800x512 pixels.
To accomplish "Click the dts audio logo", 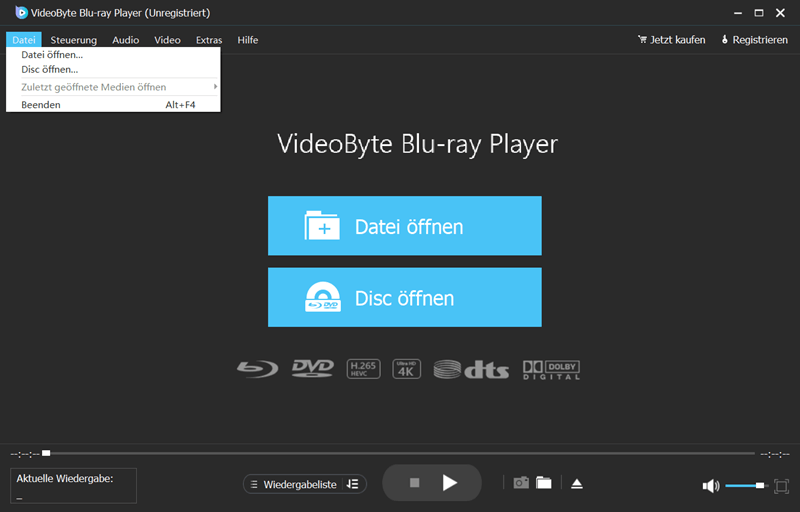I will click(471, 369).
